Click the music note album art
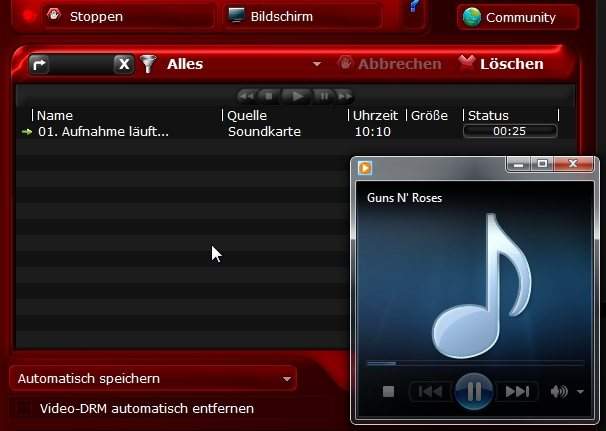606x431 pixels. pos(482,285)
